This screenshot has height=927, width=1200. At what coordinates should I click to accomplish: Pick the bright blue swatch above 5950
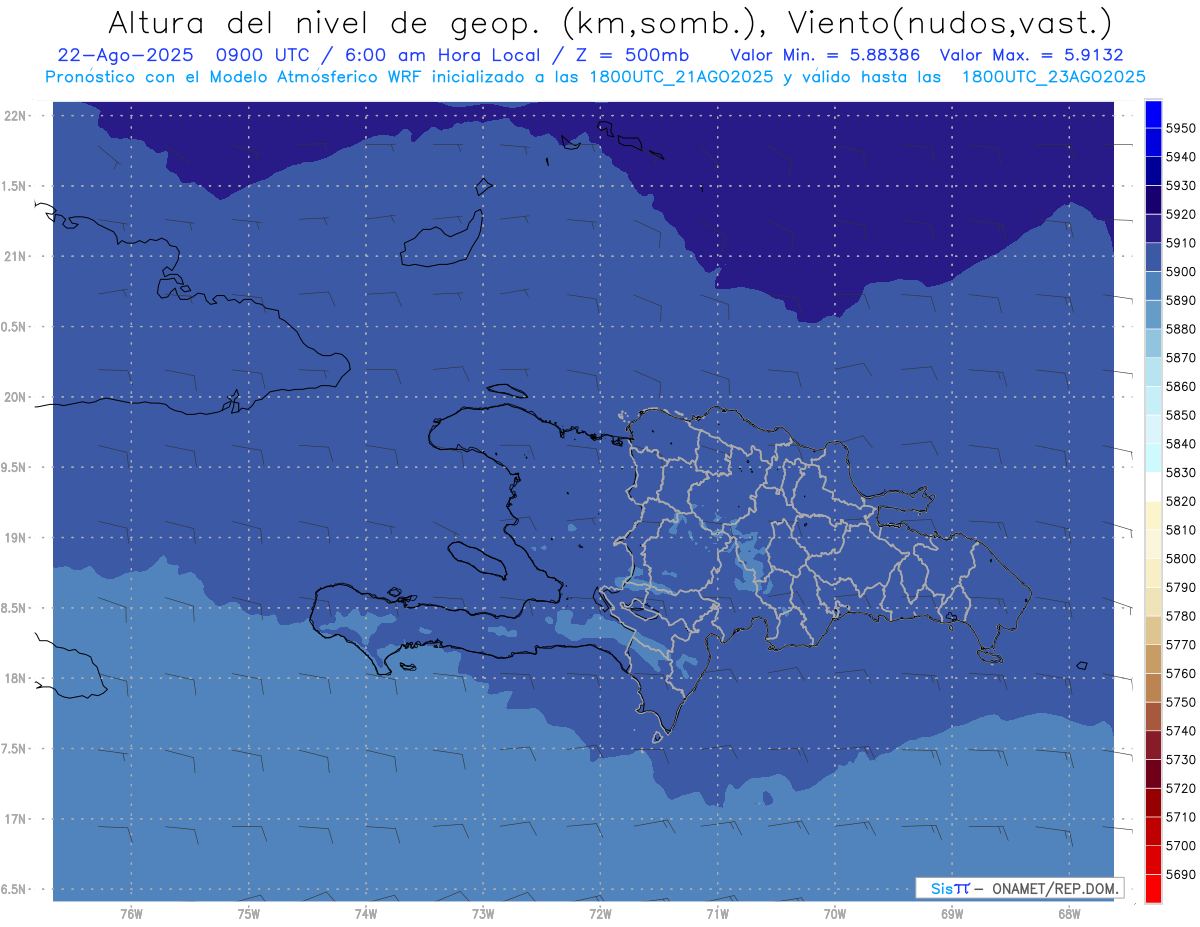pyautogui.click(x=1153, y=114)
